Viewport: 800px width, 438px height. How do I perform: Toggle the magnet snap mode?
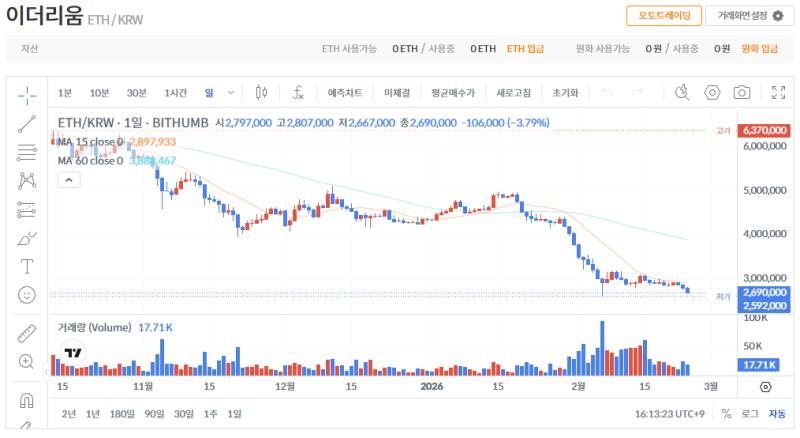tap(27, 401)
